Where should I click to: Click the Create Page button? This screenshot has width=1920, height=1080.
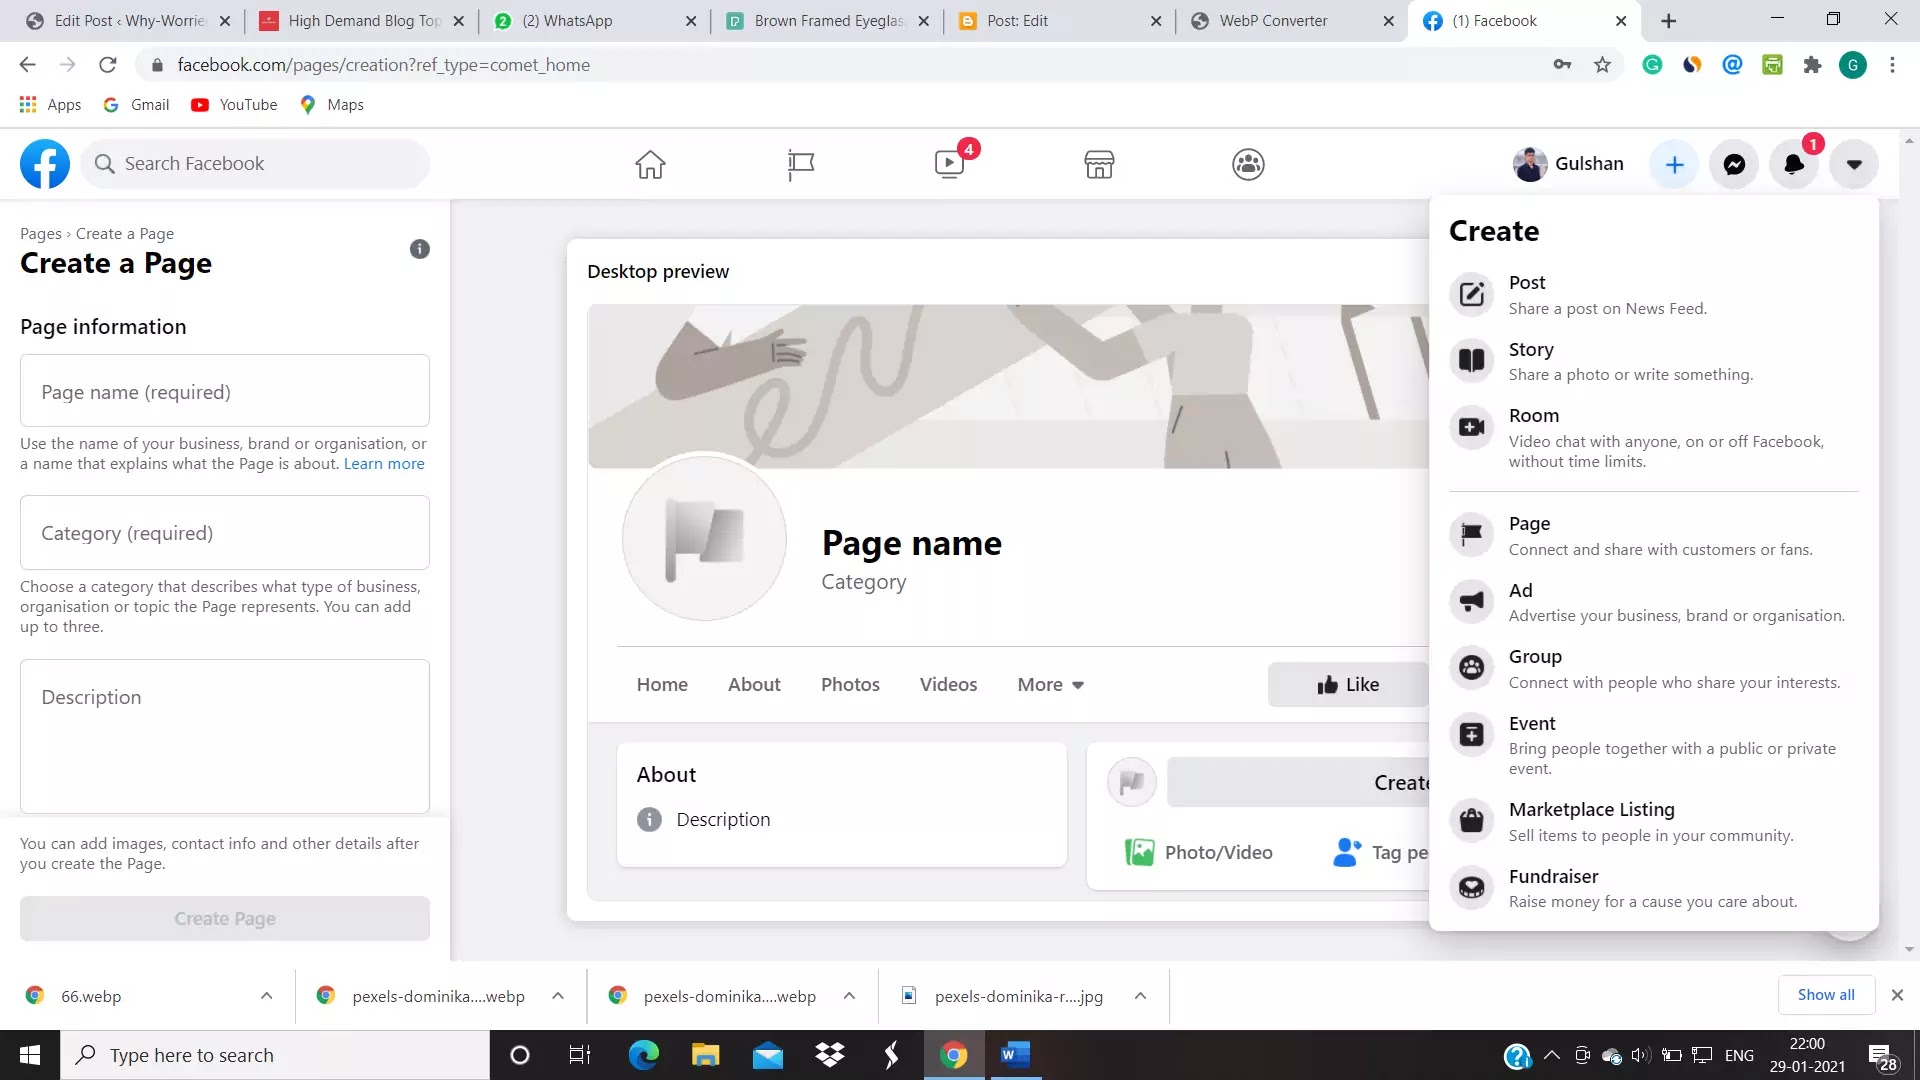(x=225, y=918)
